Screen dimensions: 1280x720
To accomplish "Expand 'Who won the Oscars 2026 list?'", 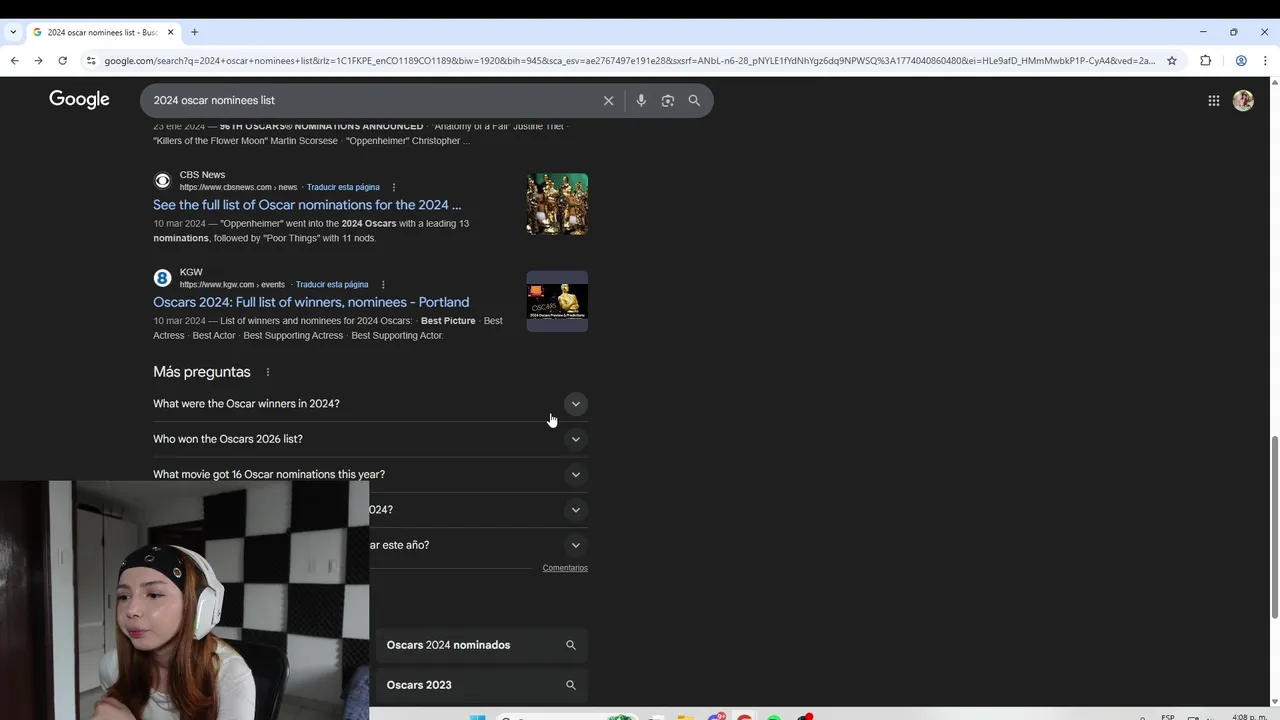I will point(370,439).
